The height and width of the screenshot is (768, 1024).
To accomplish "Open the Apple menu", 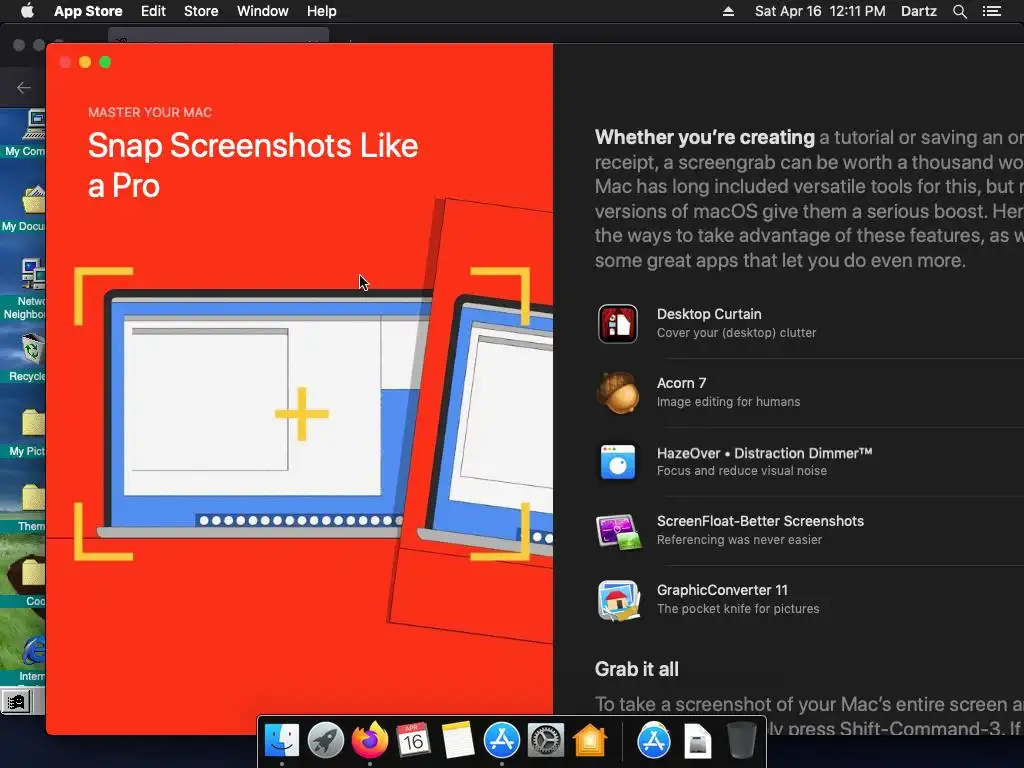I will (x=27, y=11).
